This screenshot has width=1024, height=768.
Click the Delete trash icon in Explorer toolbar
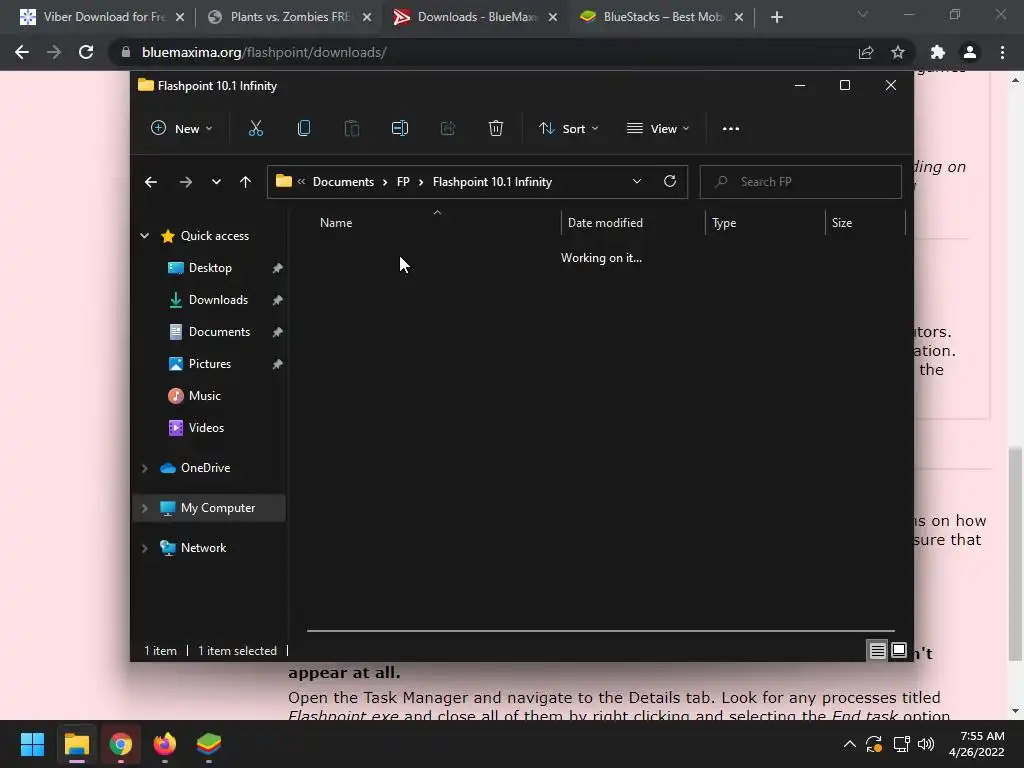pos(496,129)
